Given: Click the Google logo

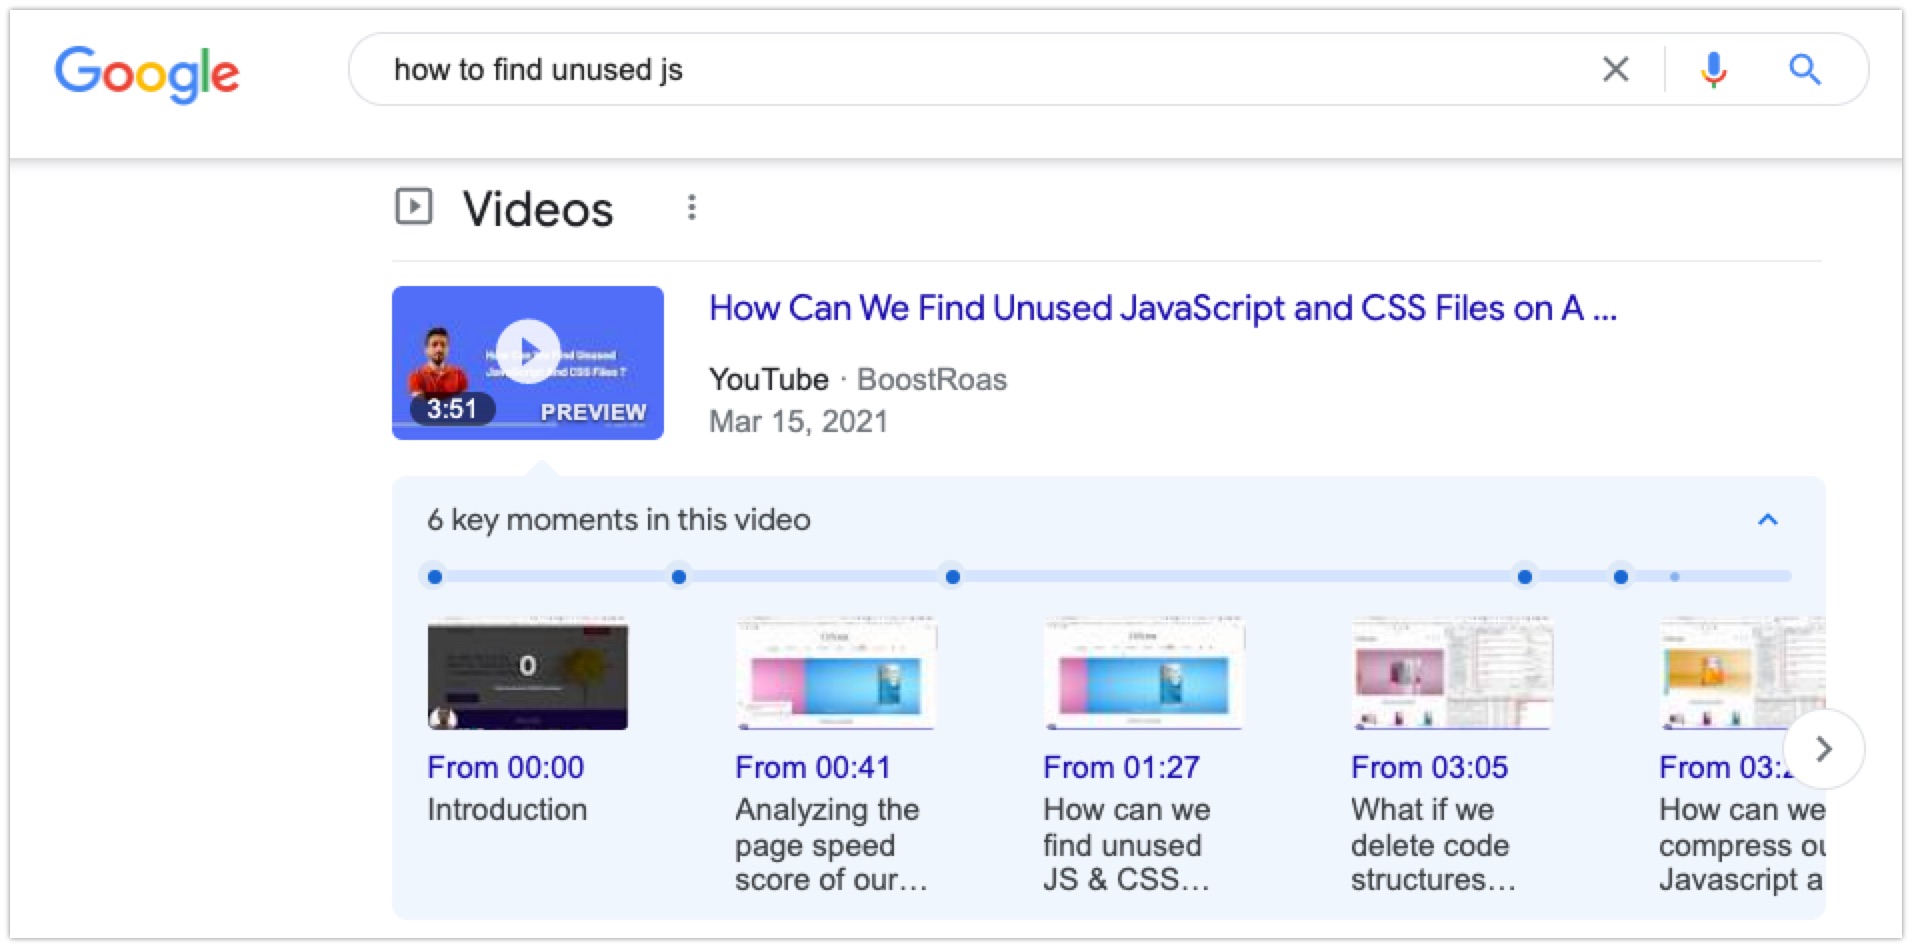Looking at the screenshot, I should pos(147,74).
